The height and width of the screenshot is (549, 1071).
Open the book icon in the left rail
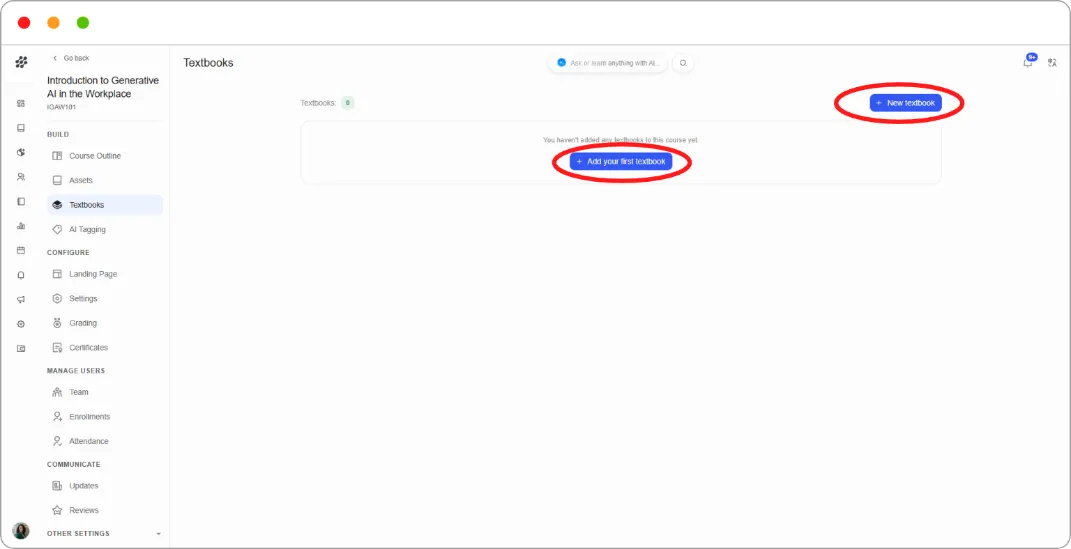click(x=21, y=128)
